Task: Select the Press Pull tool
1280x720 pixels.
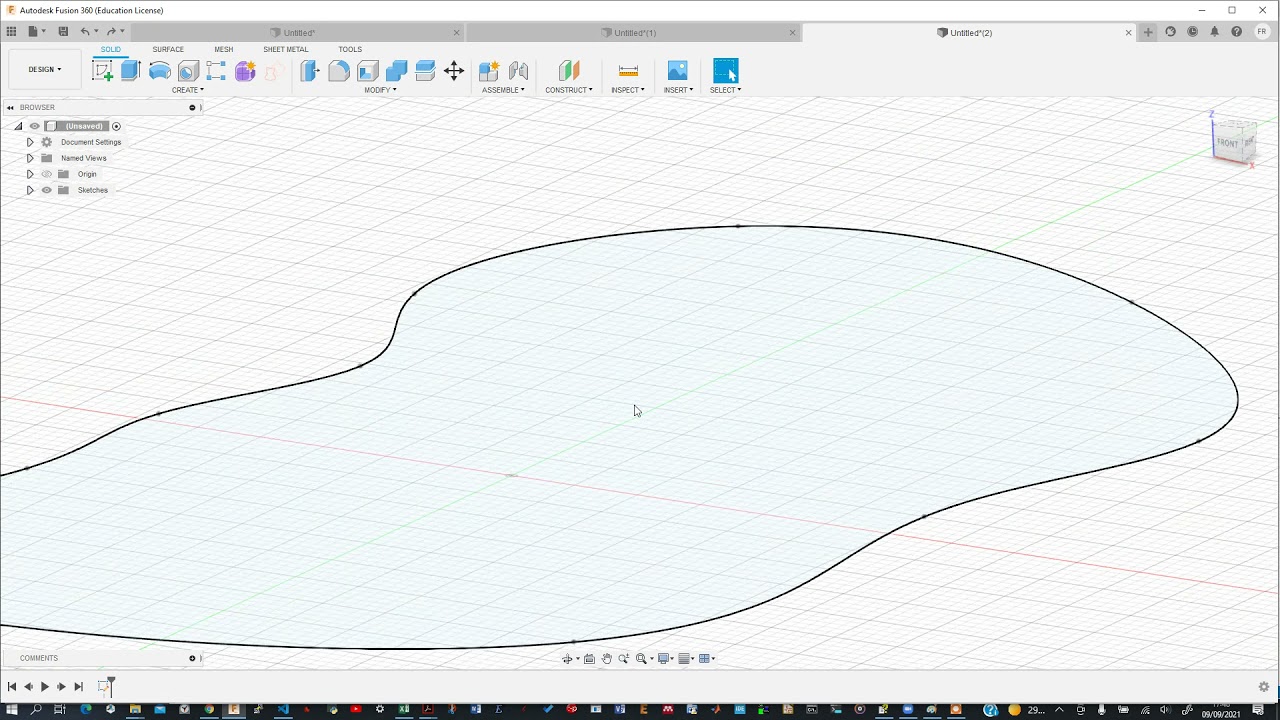Action: 310,71
